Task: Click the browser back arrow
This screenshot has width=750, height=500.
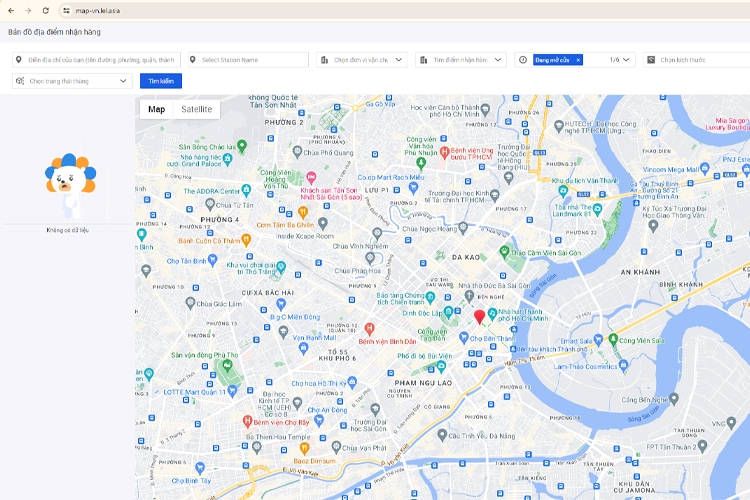Action: pyautogui.click(x=11, y=10)
